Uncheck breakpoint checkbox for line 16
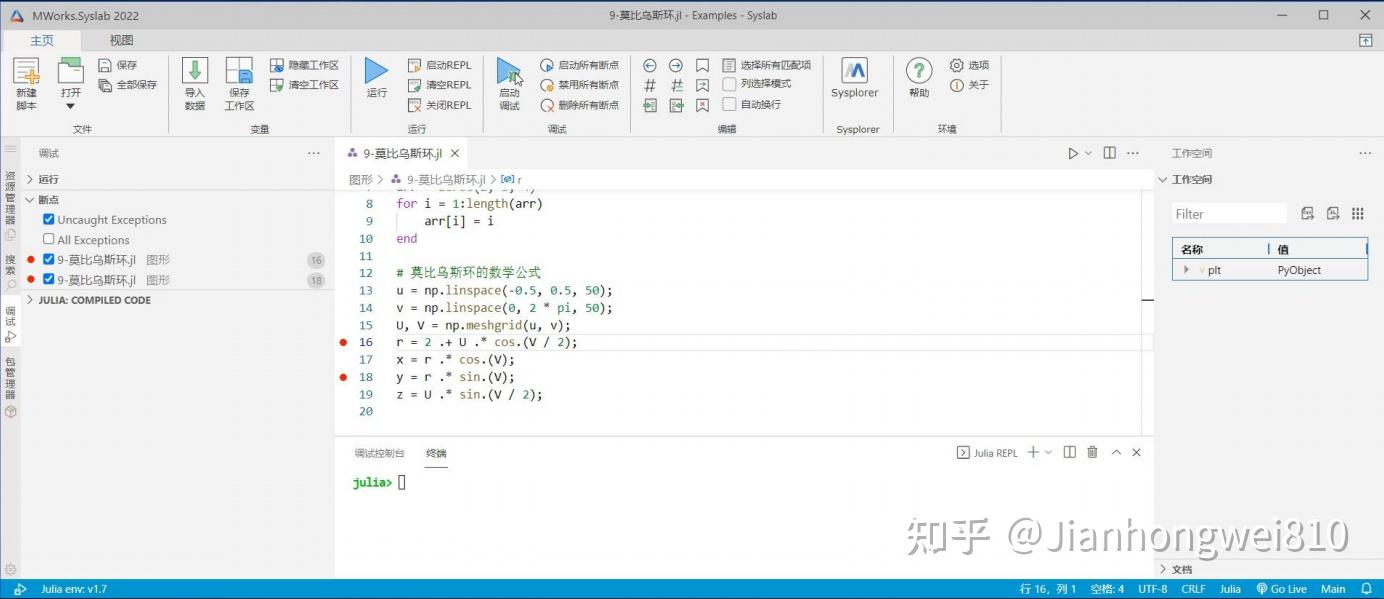 pyautogui.click(x=48, y=259)
